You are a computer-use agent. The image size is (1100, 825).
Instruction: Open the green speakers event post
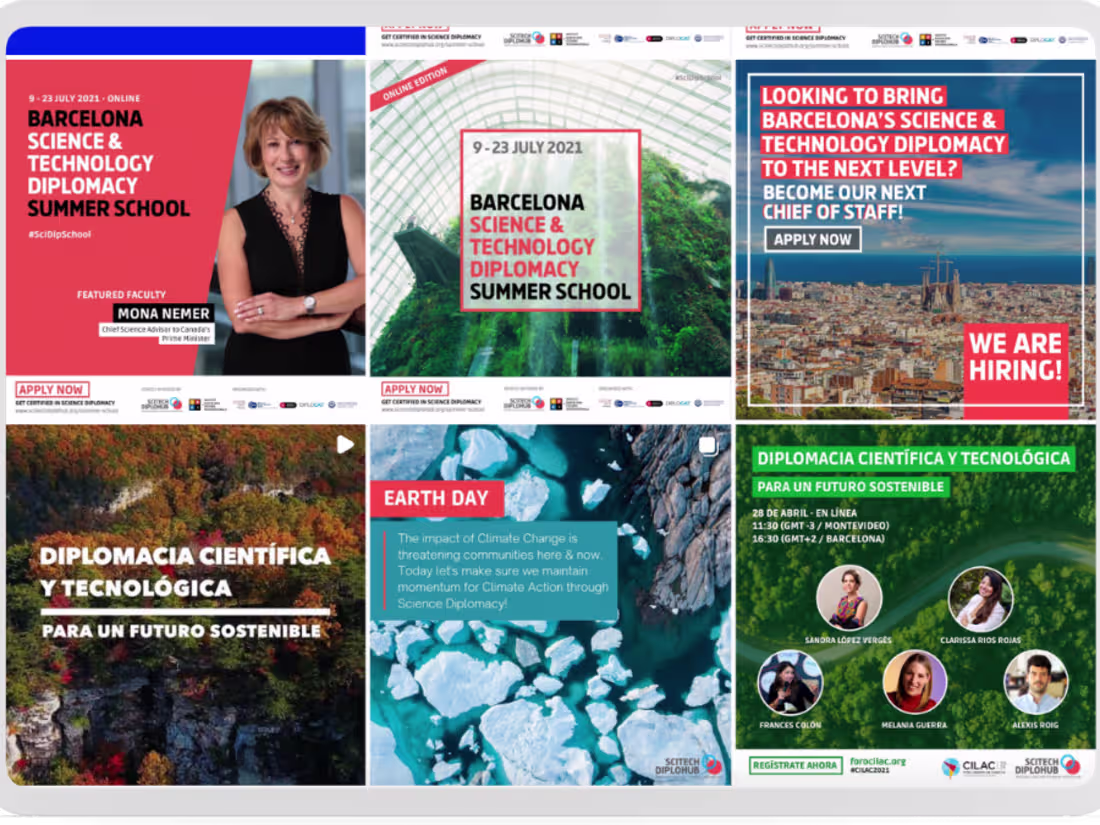915,605
